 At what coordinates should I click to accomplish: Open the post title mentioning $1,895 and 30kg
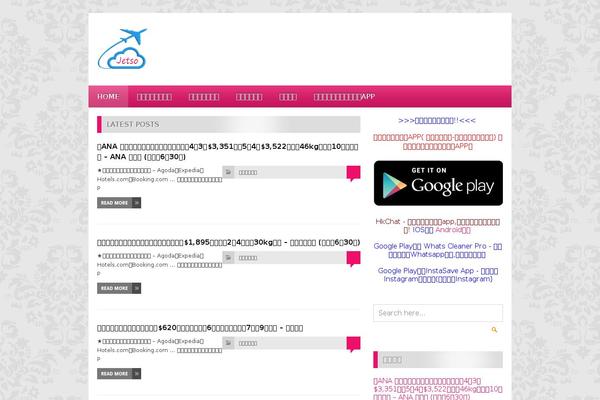228,242
